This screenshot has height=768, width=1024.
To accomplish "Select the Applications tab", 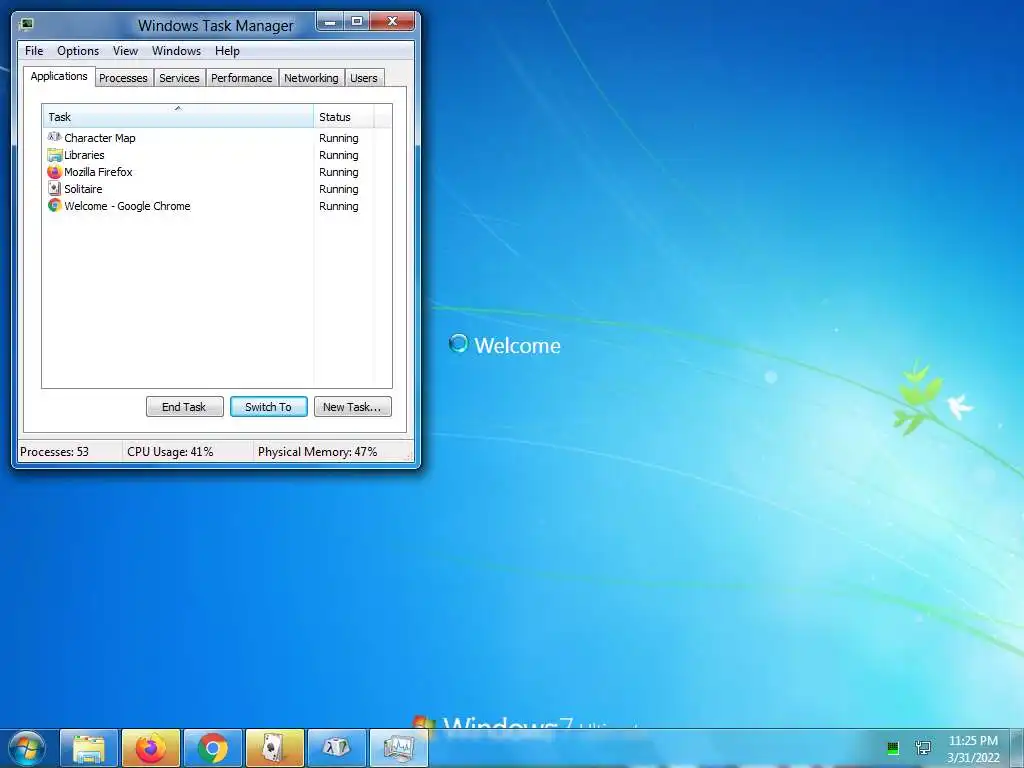I will (59, 76).
